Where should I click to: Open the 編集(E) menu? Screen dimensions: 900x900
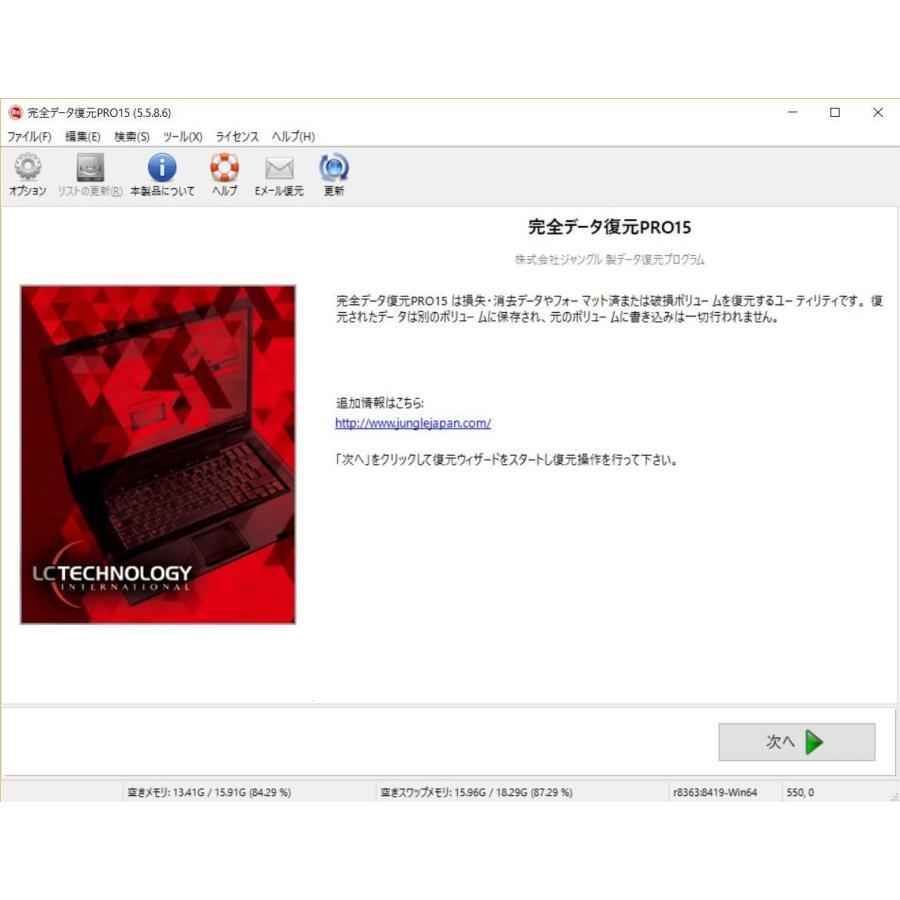click(83, 137)
